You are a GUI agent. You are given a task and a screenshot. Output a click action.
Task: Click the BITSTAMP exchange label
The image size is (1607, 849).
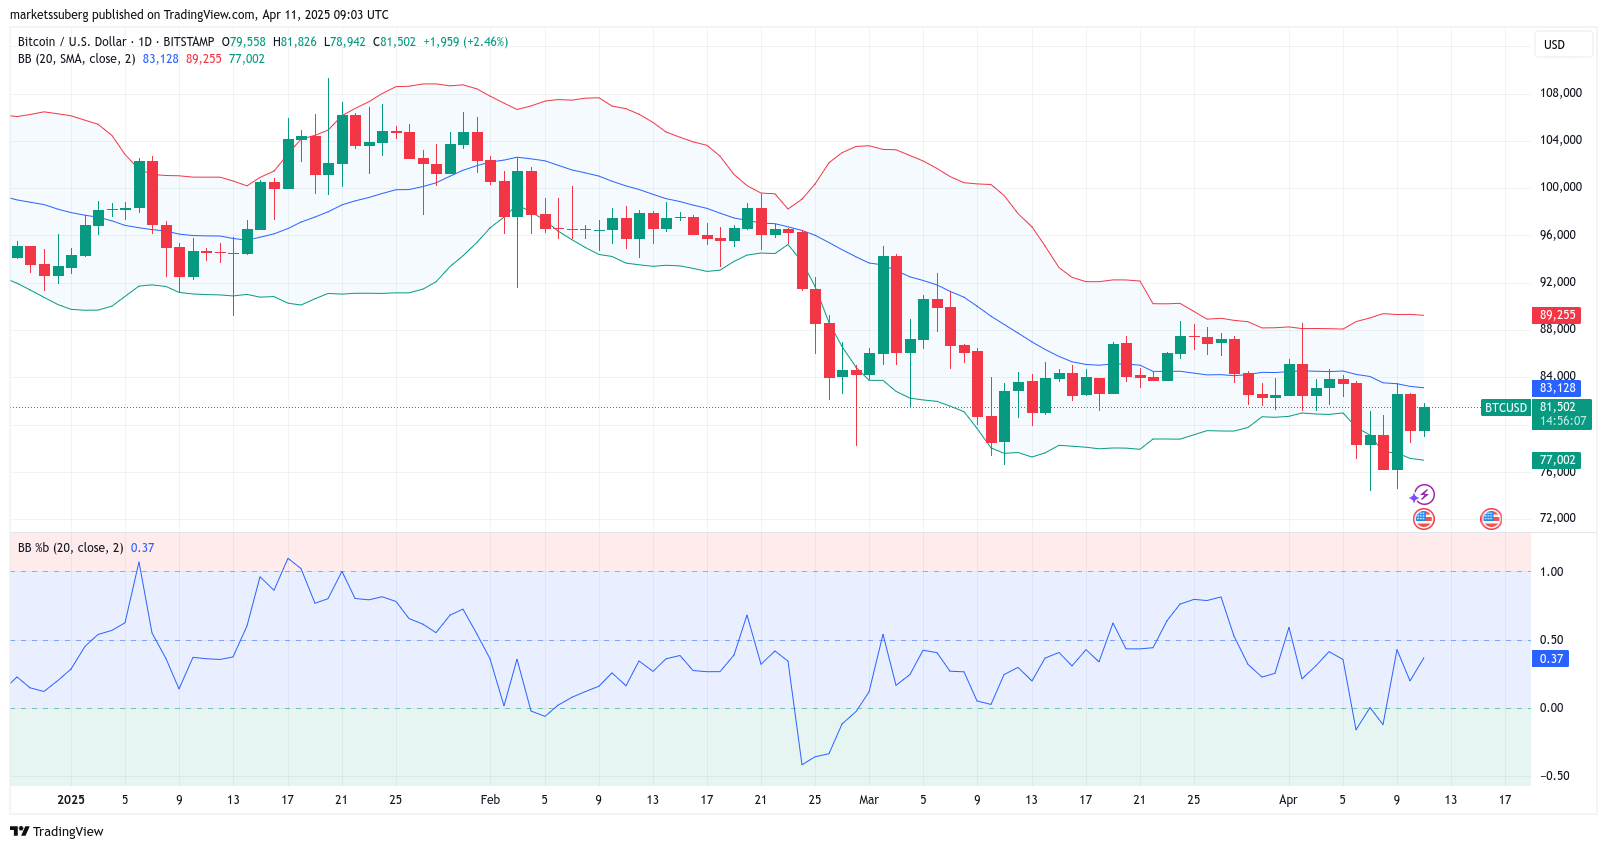pos(188,42)
